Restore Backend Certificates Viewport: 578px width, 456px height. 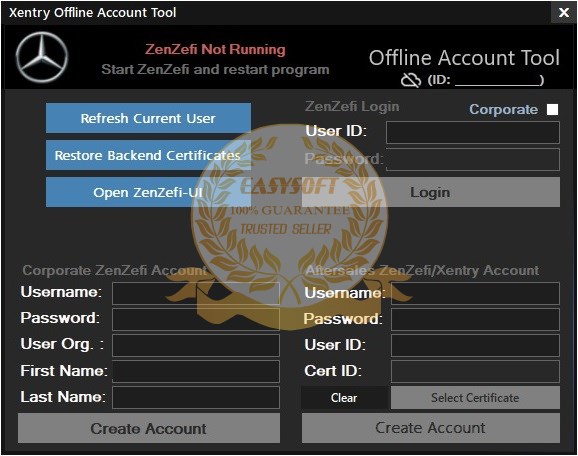(148, 155)
